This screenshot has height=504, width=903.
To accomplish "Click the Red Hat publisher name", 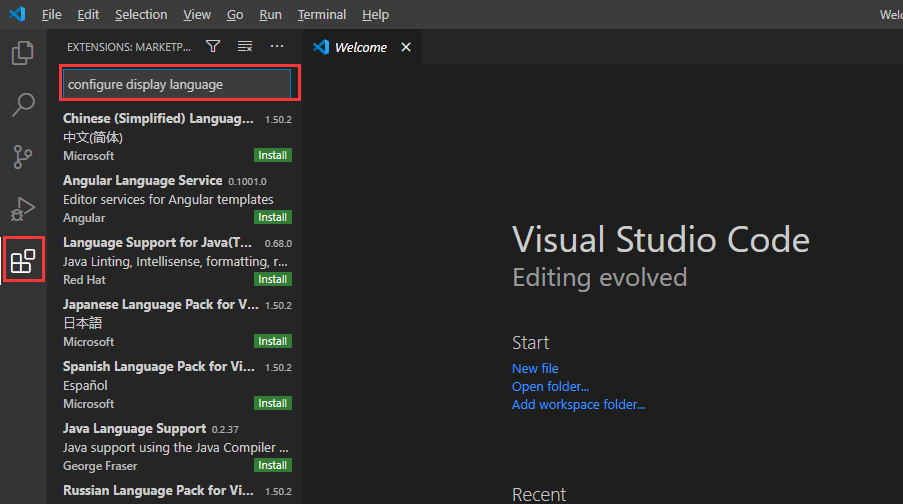I will [84, 280].
